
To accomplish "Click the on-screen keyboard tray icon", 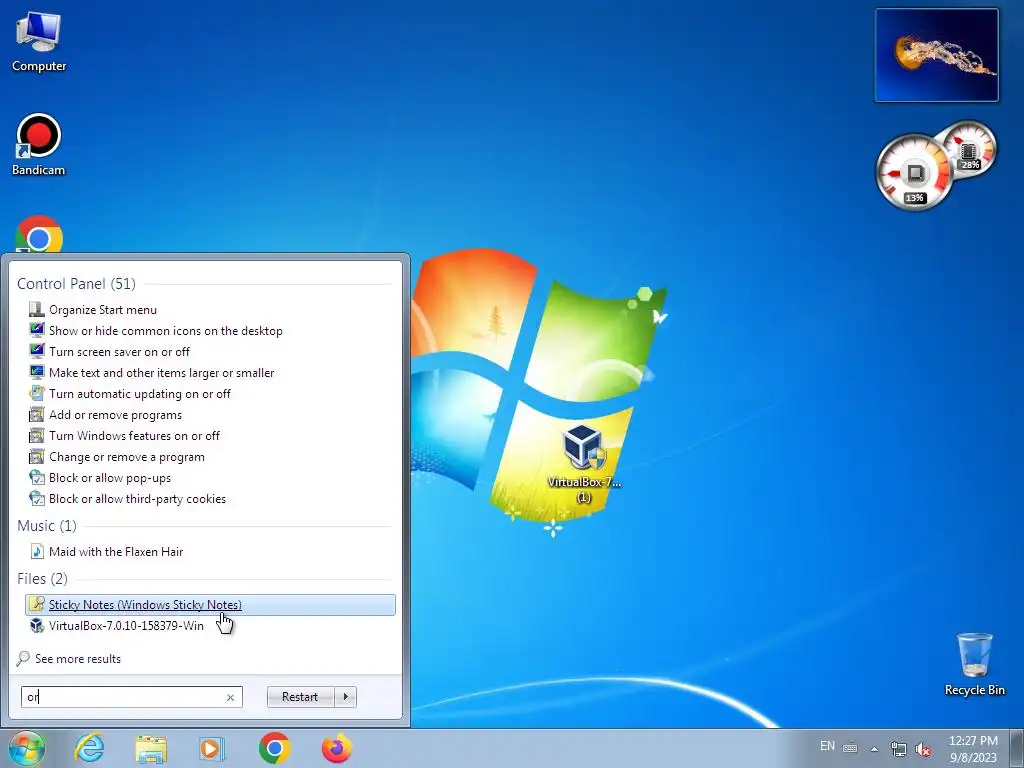I will (850, 748).
